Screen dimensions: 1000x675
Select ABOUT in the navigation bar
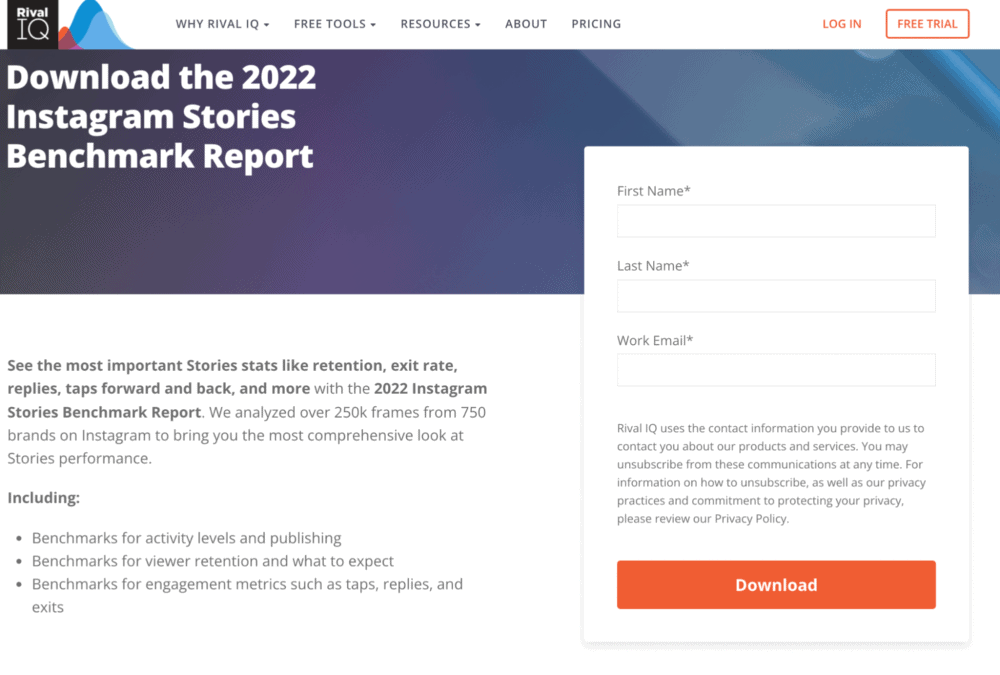click(x=526, y=23)
